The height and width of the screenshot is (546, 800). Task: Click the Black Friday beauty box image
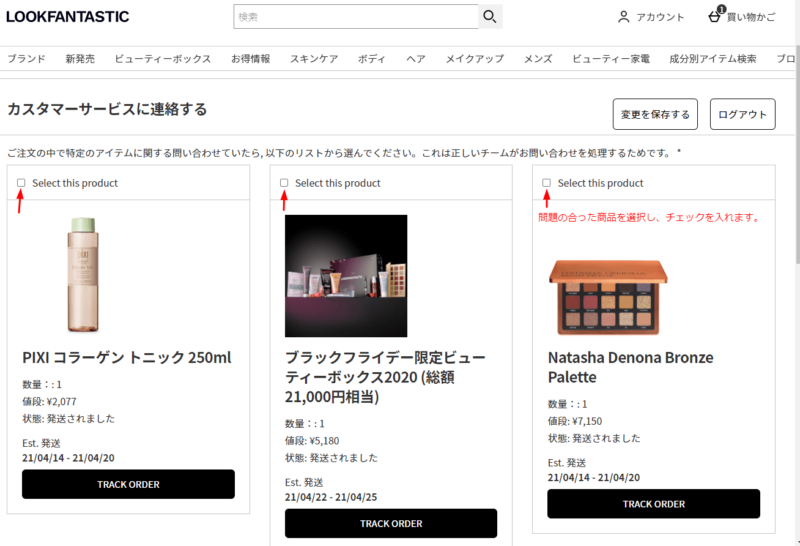tap(346, 276)
